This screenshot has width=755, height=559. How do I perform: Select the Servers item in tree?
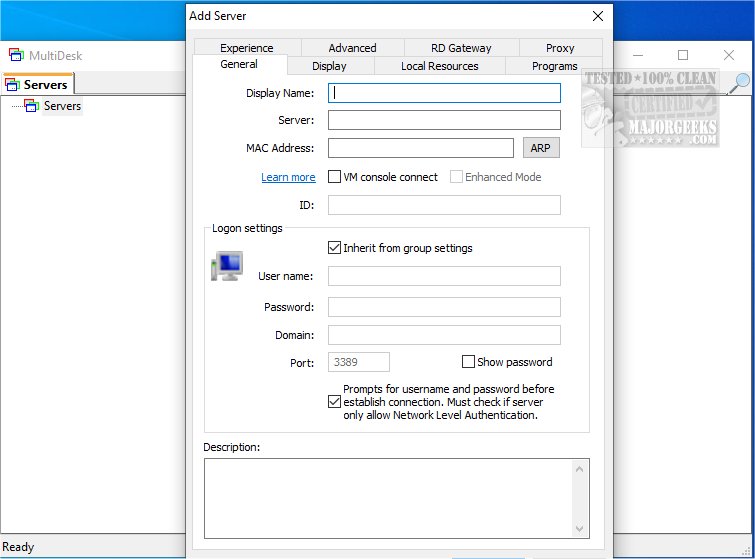(62, 106)
